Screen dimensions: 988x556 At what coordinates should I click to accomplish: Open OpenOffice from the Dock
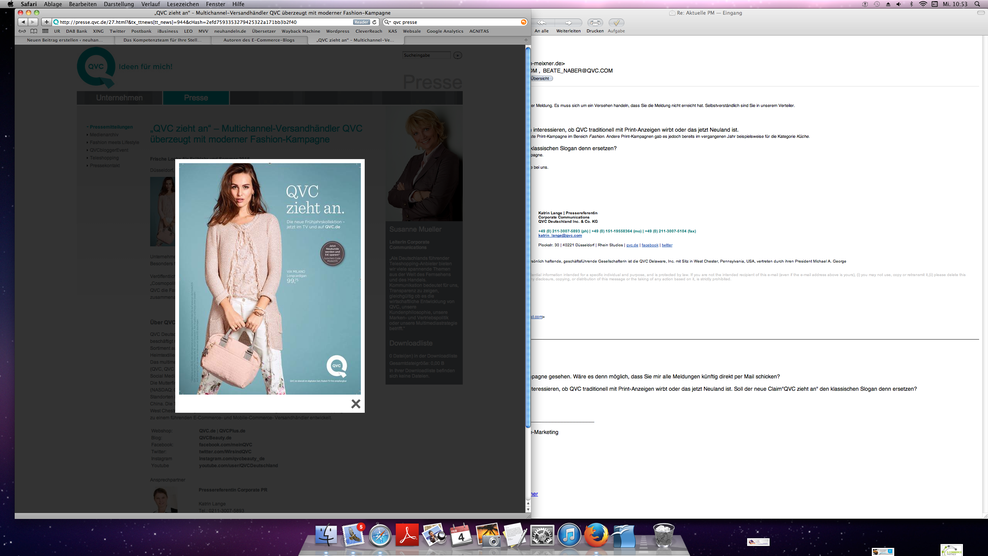(x=623, y=535)
